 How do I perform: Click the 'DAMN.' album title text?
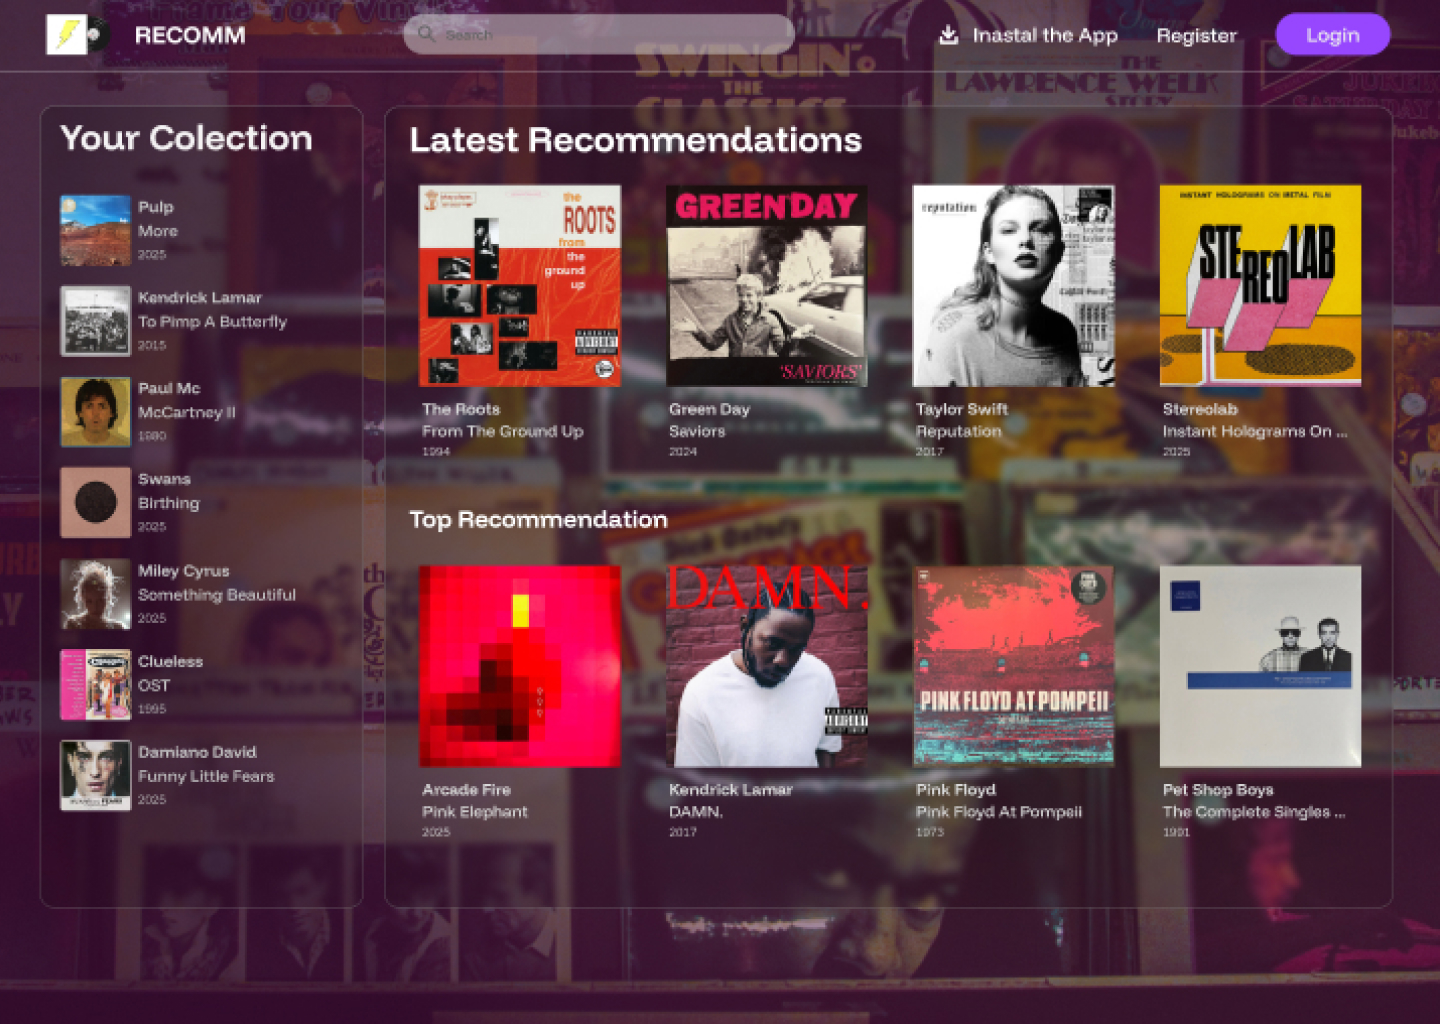pyautogui.click(x=696, y=812)
